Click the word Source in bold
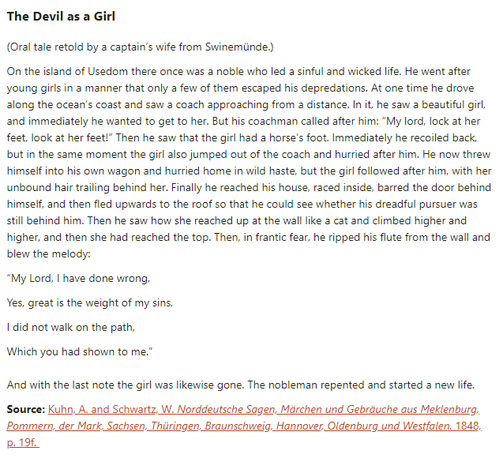 click(x=26, y=409)
